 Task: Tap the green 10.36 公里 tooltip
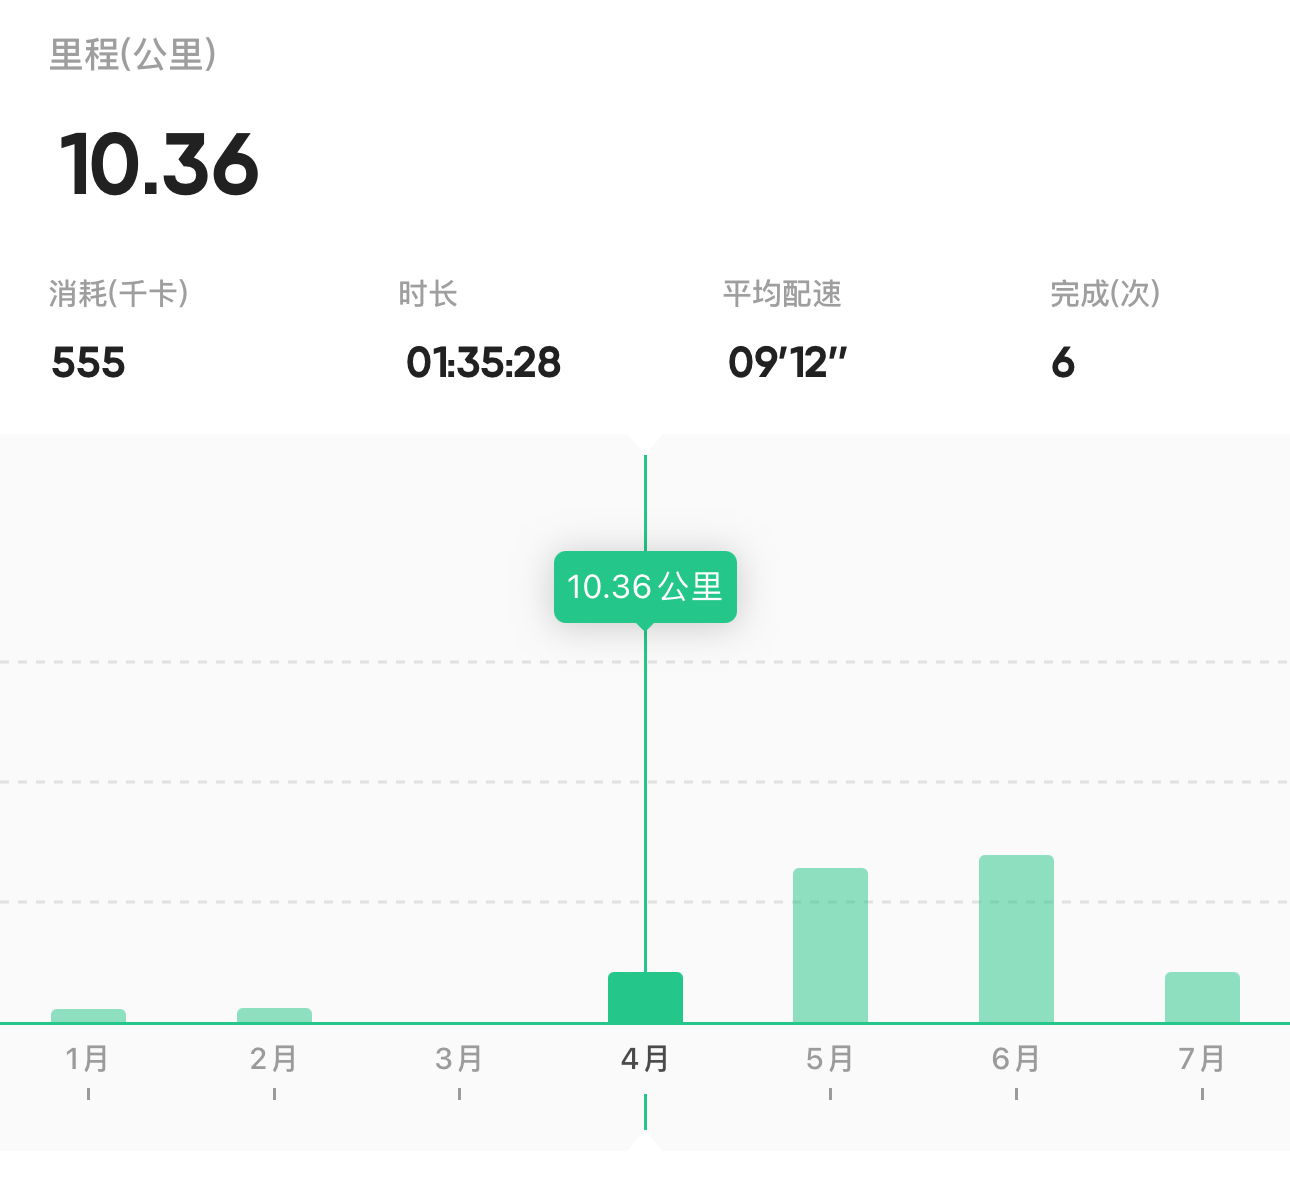pyautogui.click(x=645, y=587)
